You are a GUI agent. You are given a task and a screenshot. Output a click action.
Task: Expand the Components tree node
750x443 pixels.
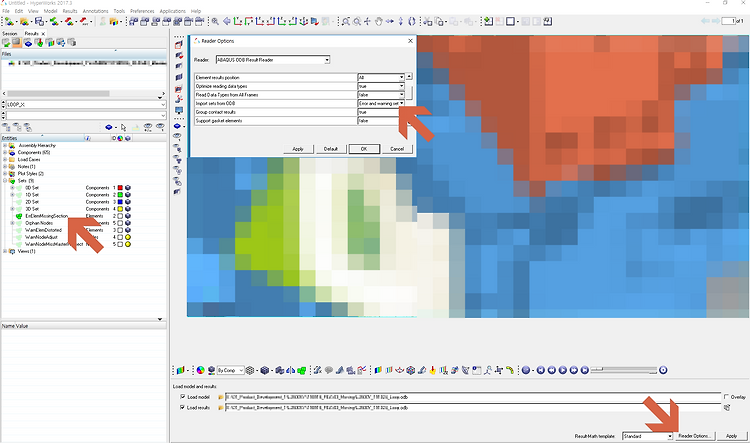(x=5, y=153)
